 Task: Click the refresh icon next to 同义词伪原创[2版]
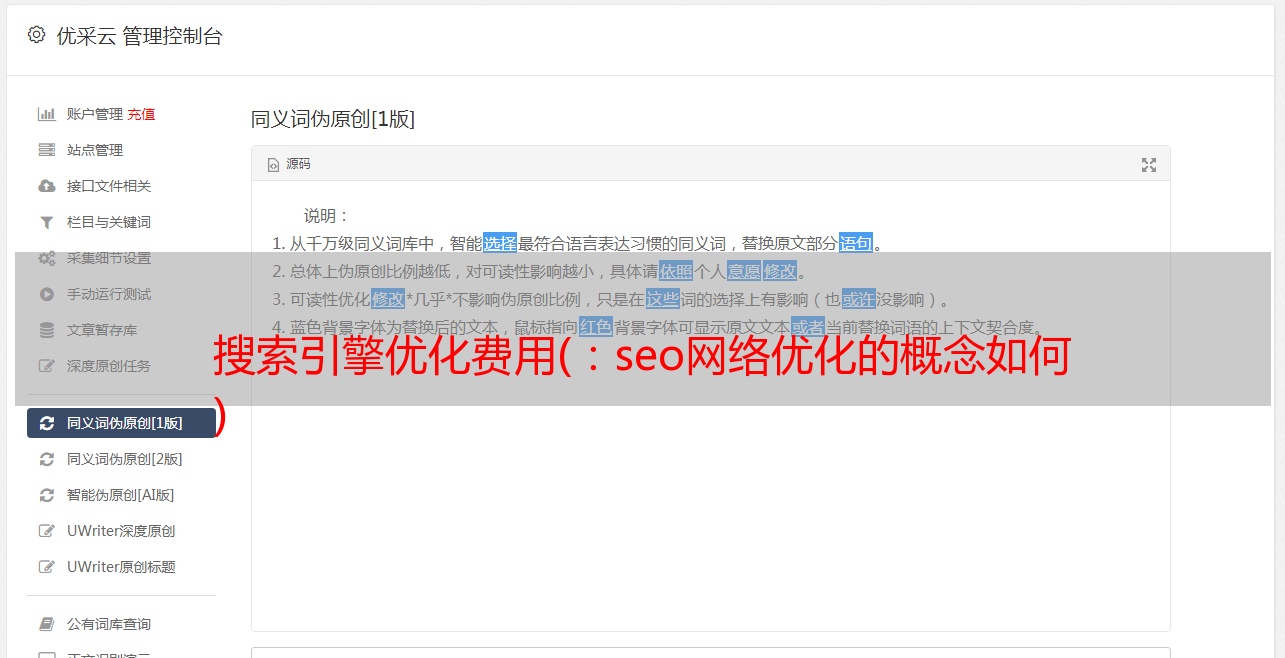[46, 459]
